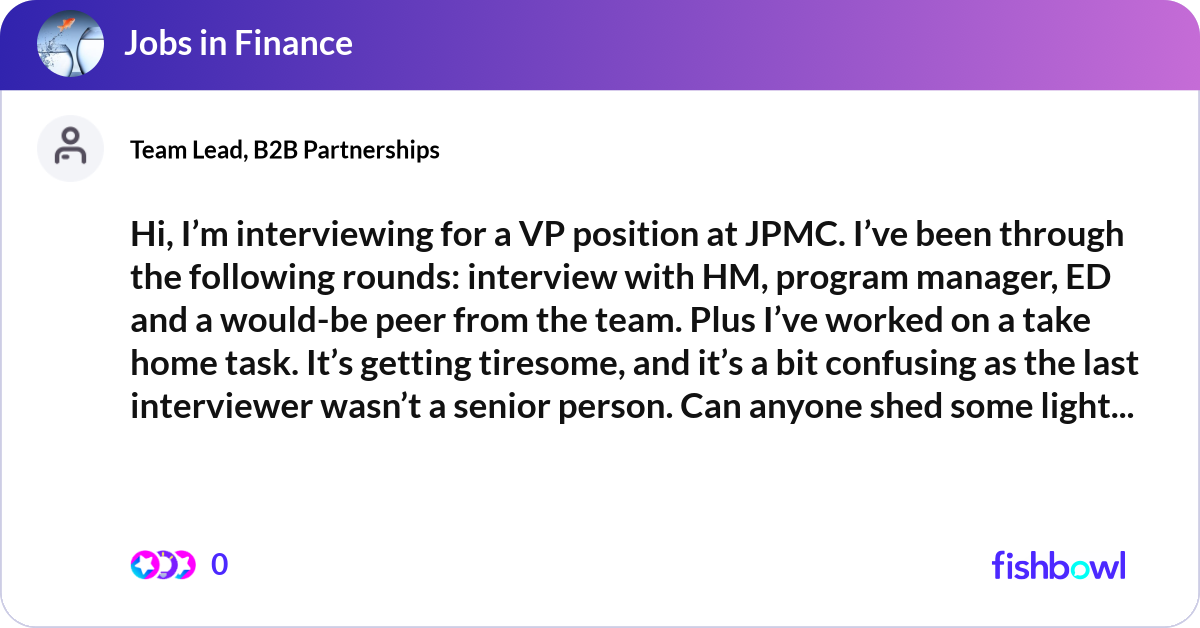
Task: Click the goldfish bowl group avatar
Action: (70, 44)
